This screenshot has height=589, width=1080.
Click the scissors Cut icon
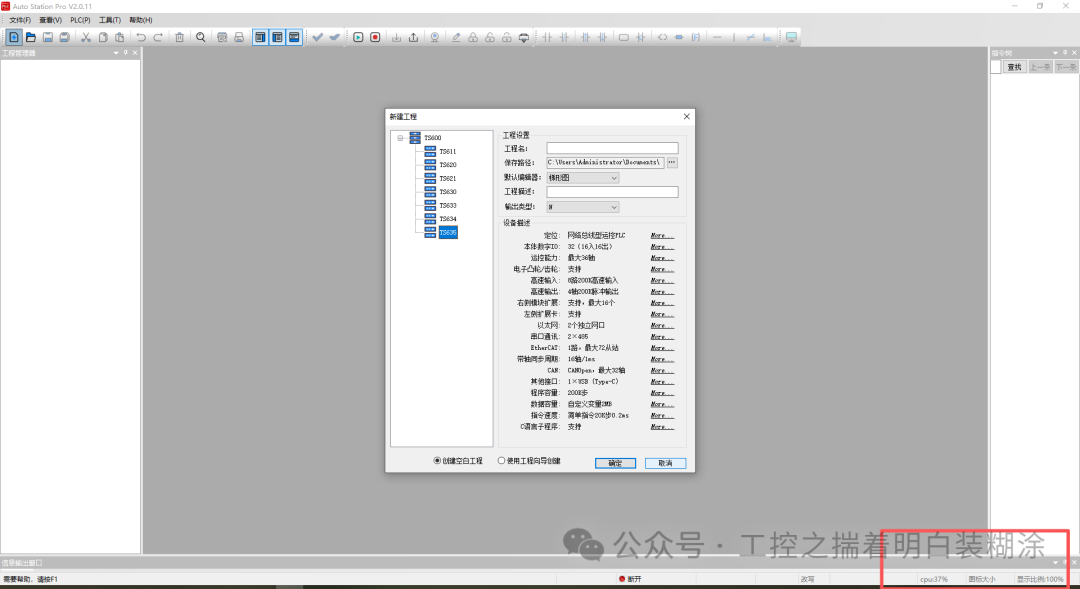(x=86, y=37)
